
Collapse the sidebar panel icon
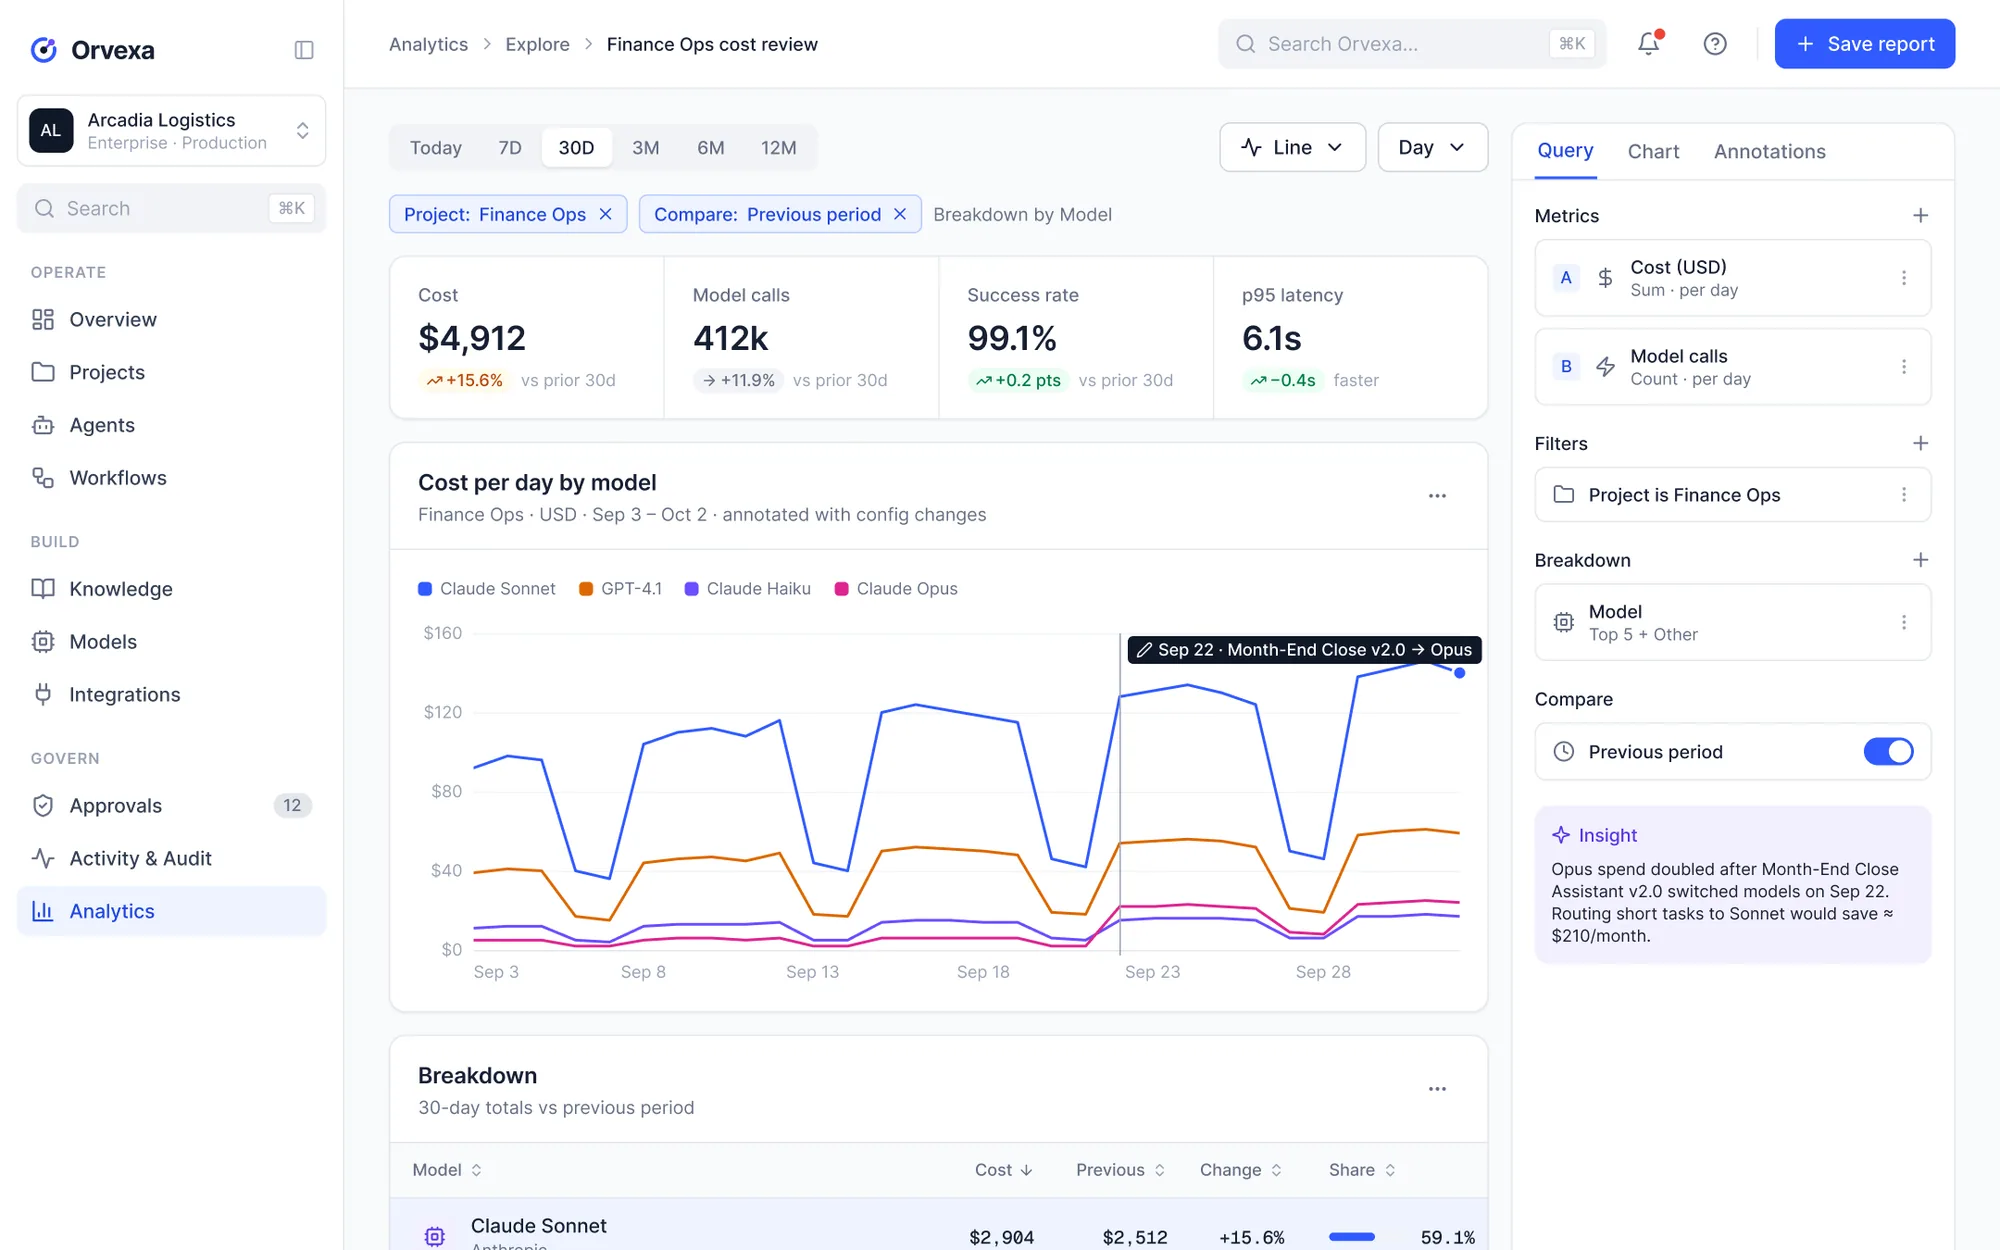(x=304, y=50)
